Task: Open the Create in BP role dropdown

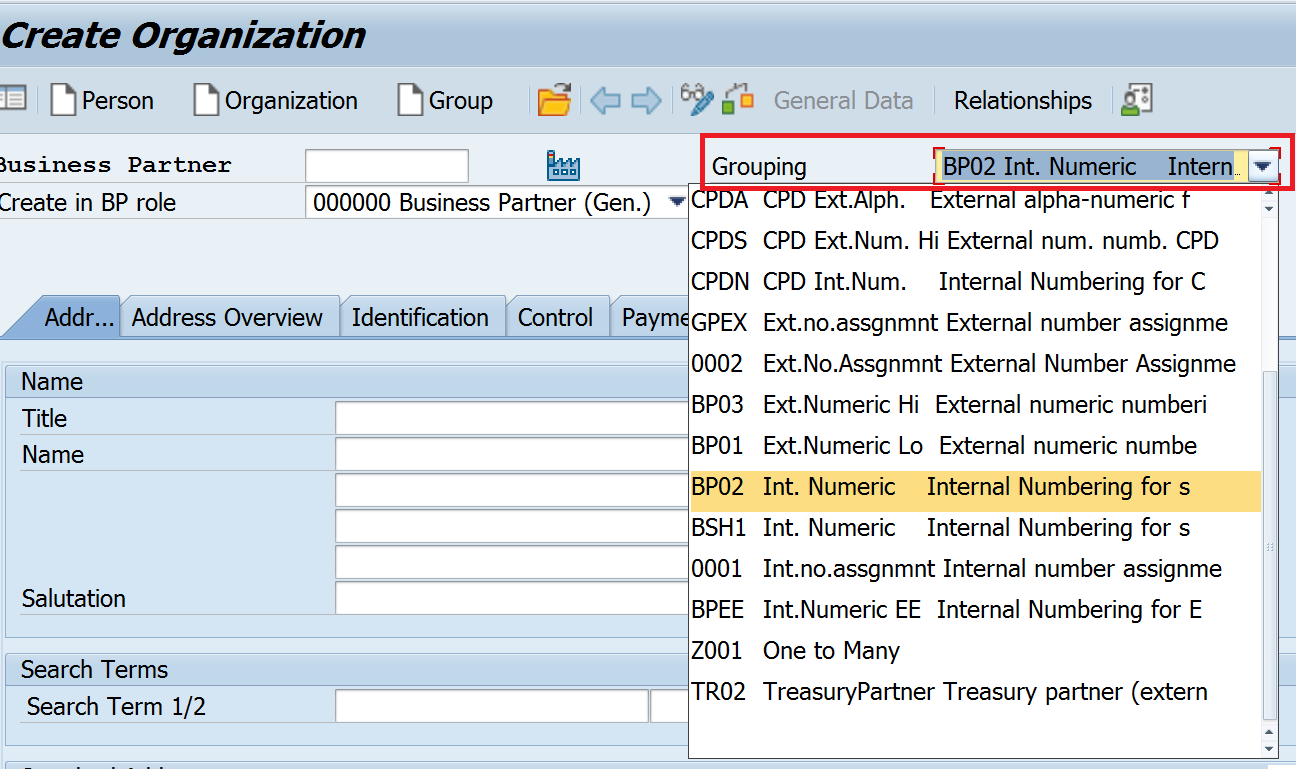Action: (x=674, y=202)
